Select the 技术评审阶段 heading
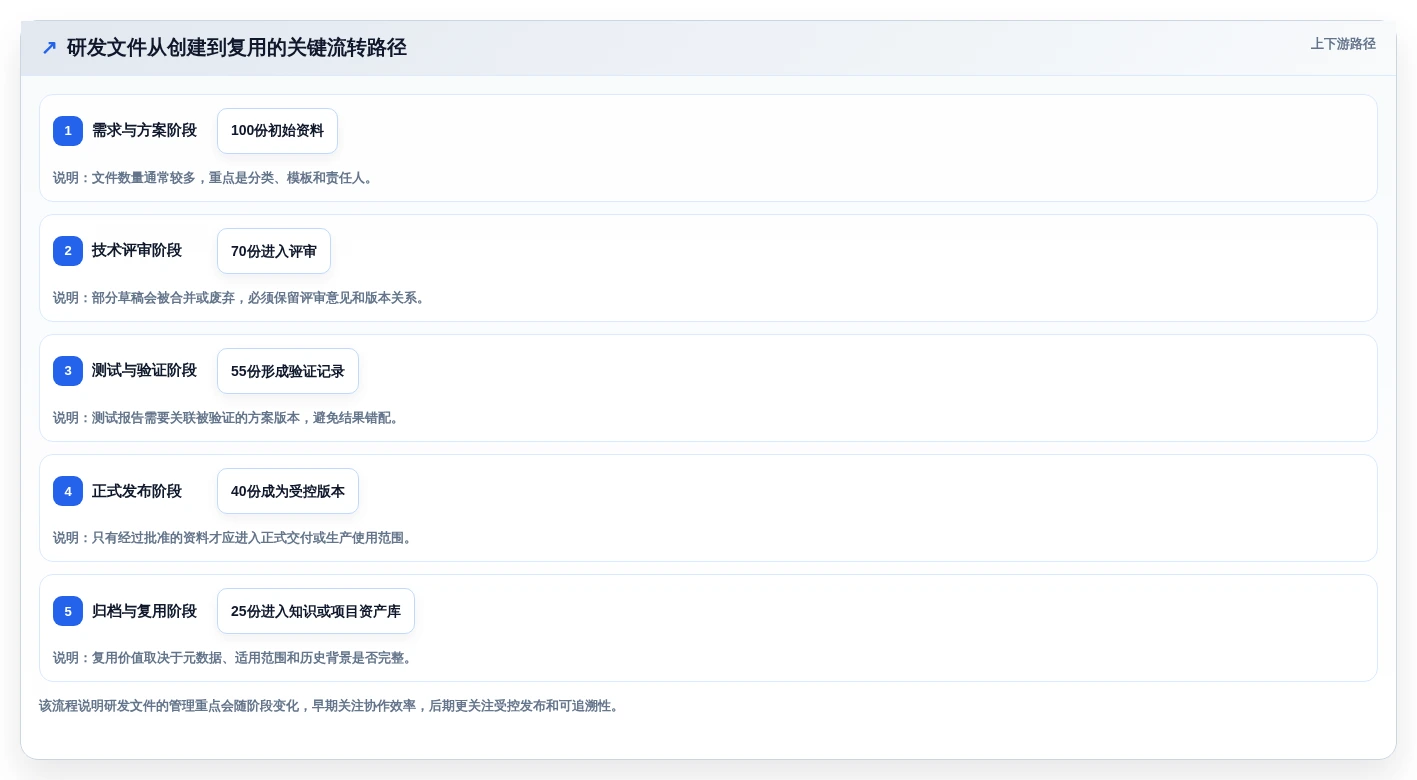 [x=137, y=251]
